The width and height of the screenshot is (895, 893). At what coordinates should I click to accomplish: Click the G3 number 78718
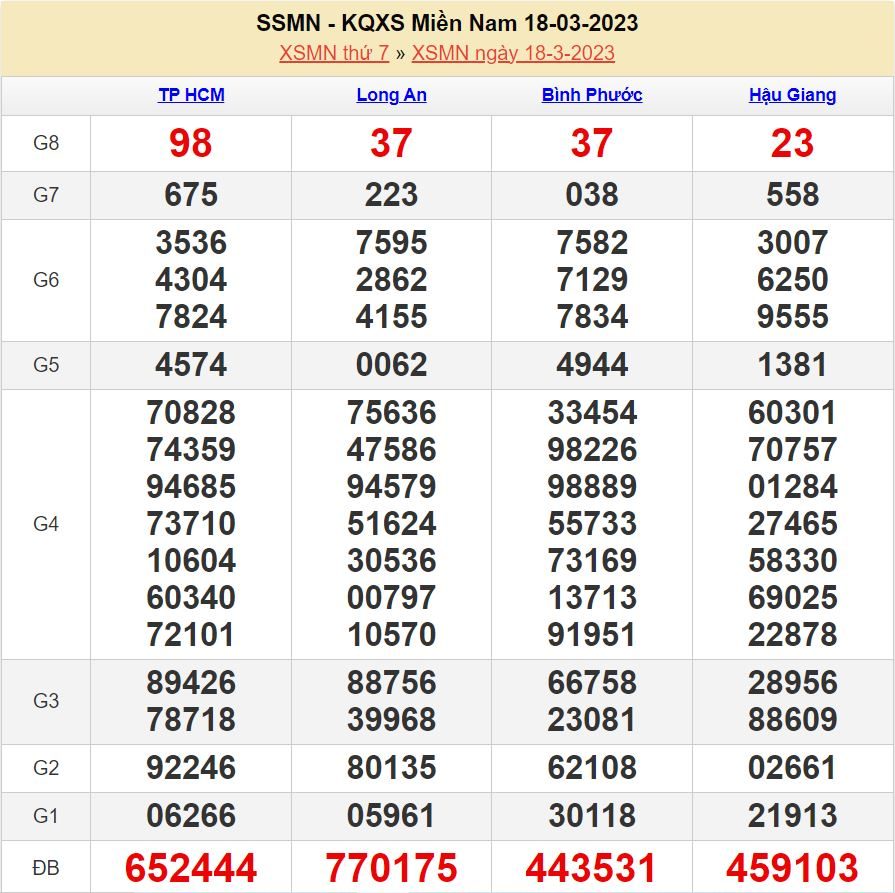[191, 719]
